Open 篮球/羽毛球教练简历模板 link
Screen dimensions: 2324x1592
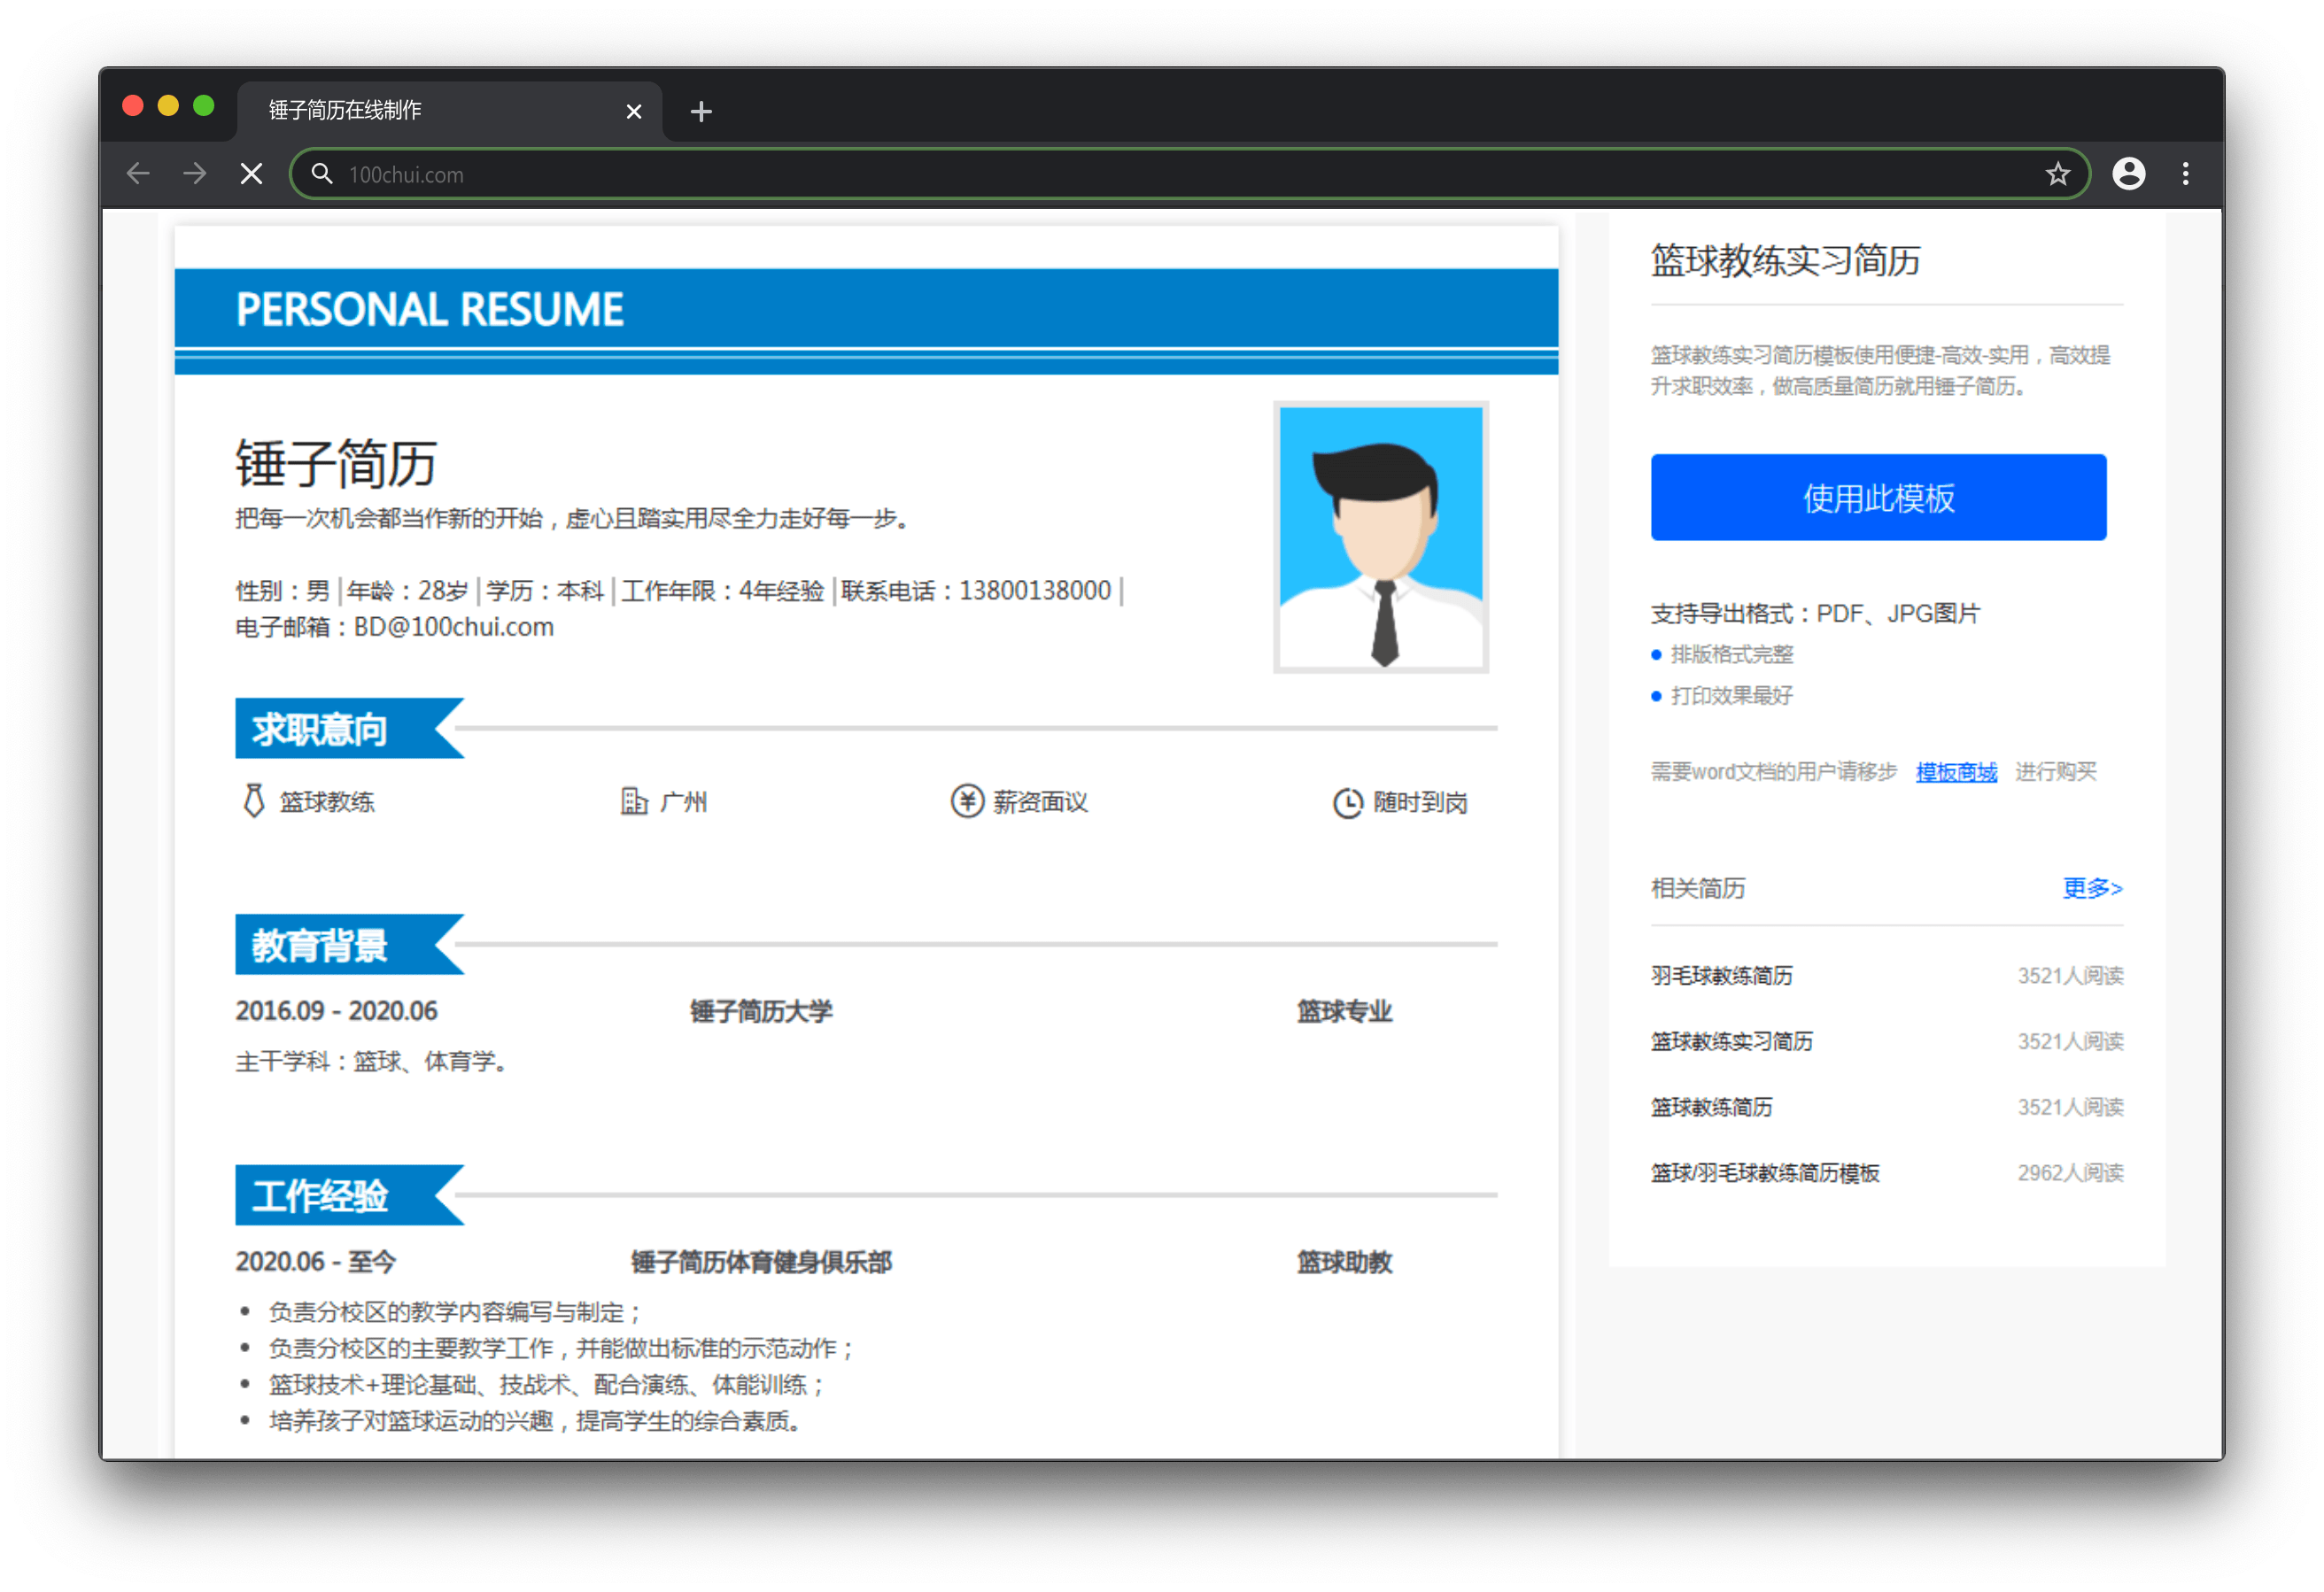(x=1764, y=1172)
